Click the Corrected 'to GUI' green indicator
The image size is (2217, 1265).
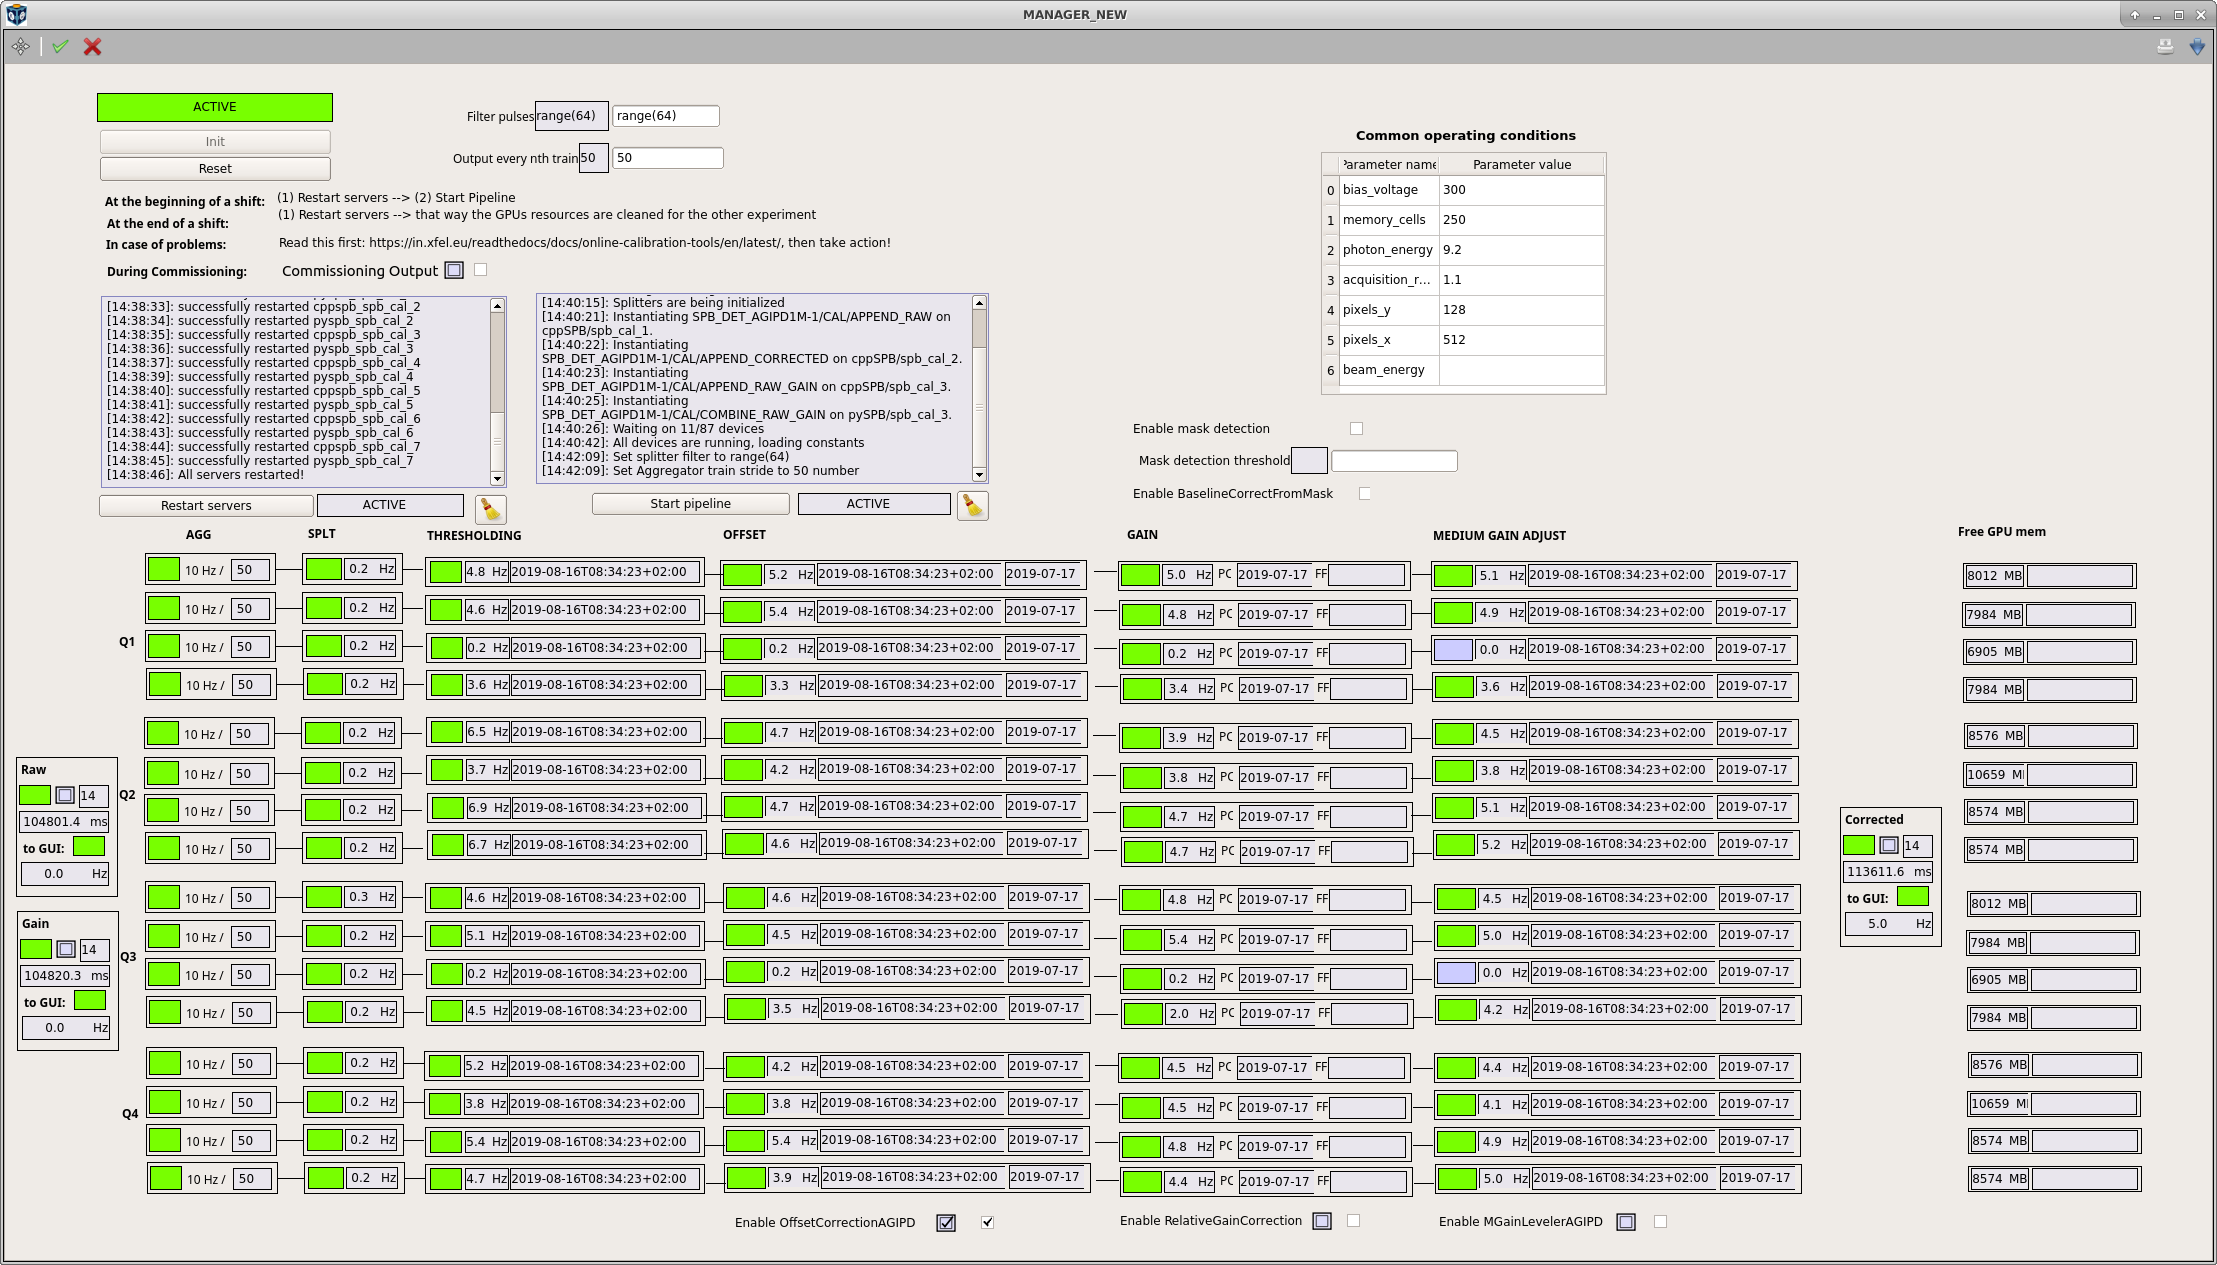(x=1913, y=896)
